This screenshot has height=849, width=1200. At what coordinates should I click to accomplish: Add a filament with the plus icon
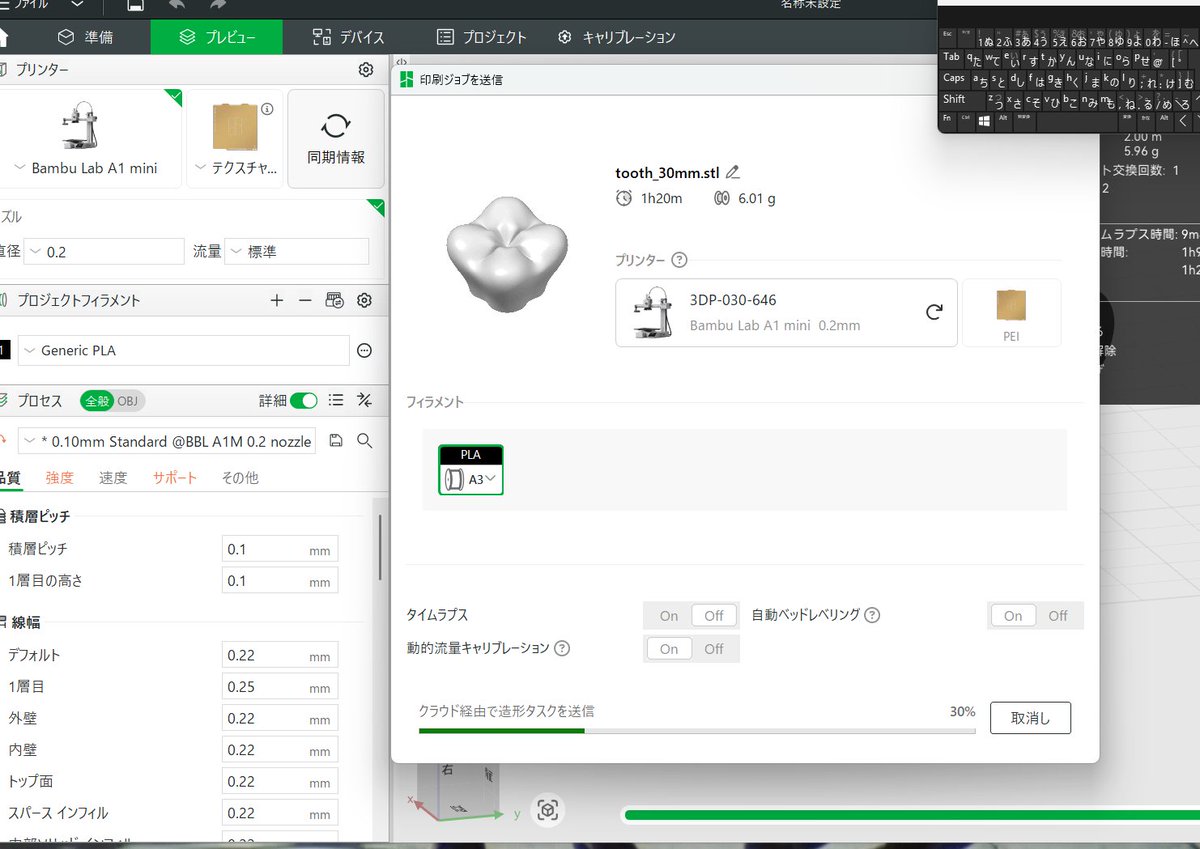pos(277,300)
